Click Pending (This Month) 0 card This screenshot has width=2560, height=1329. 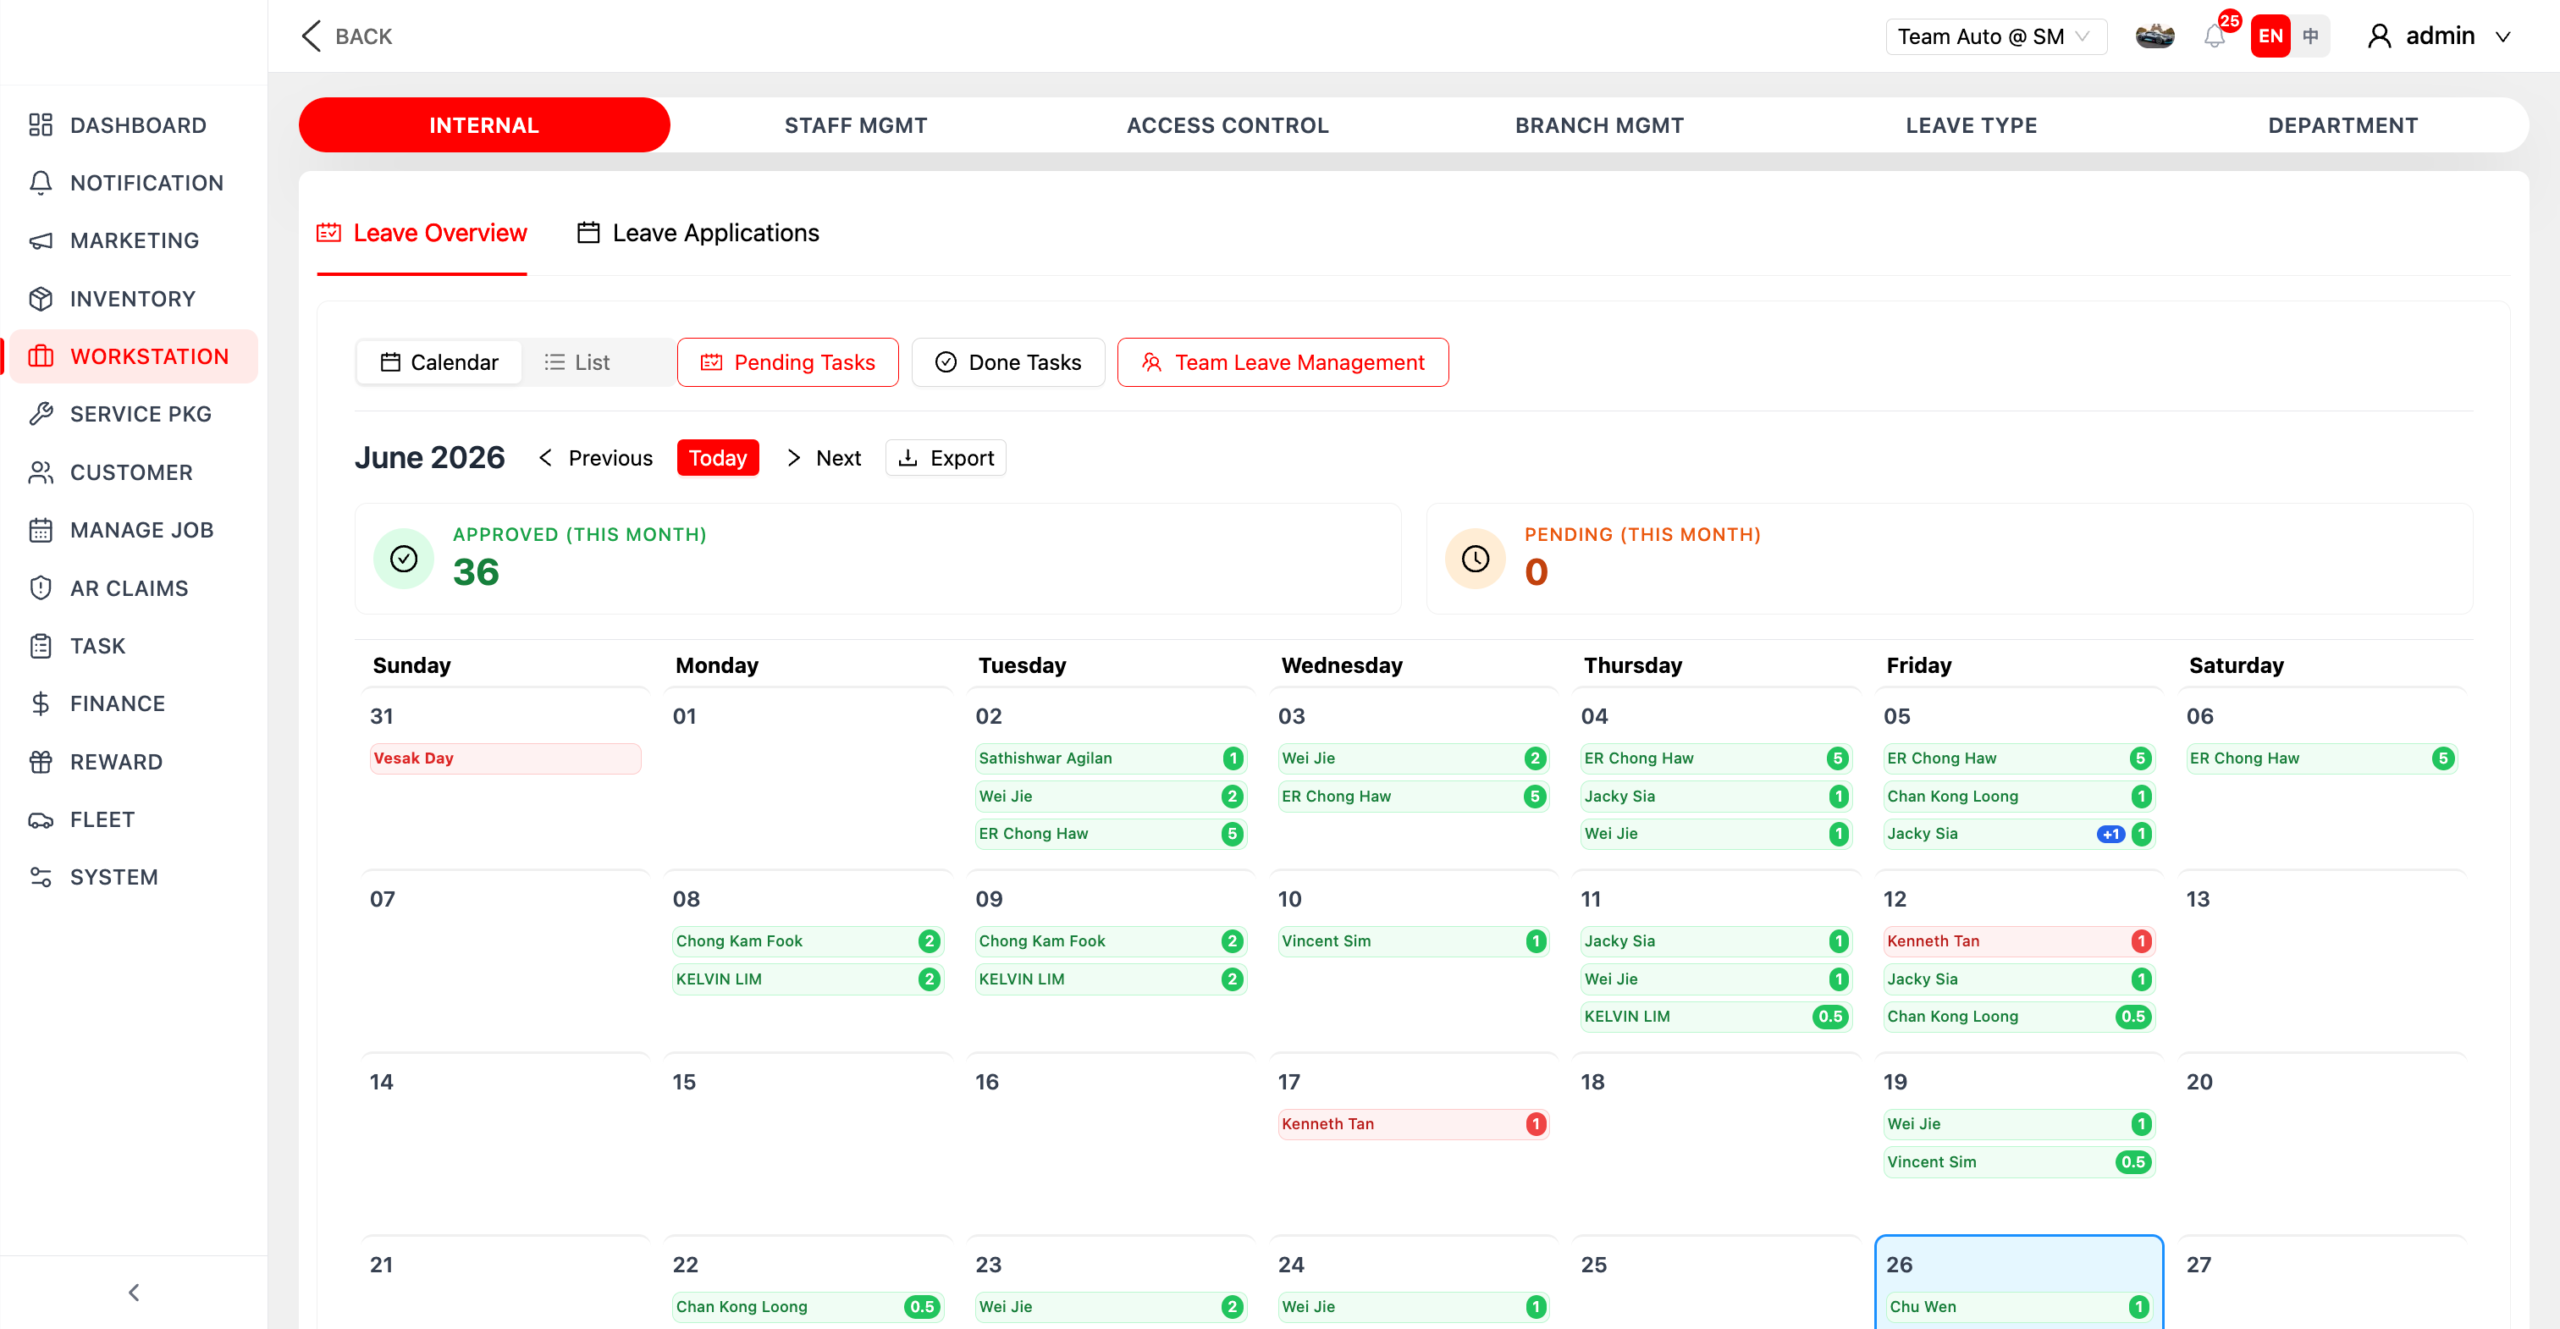[x=1950, y=559]
